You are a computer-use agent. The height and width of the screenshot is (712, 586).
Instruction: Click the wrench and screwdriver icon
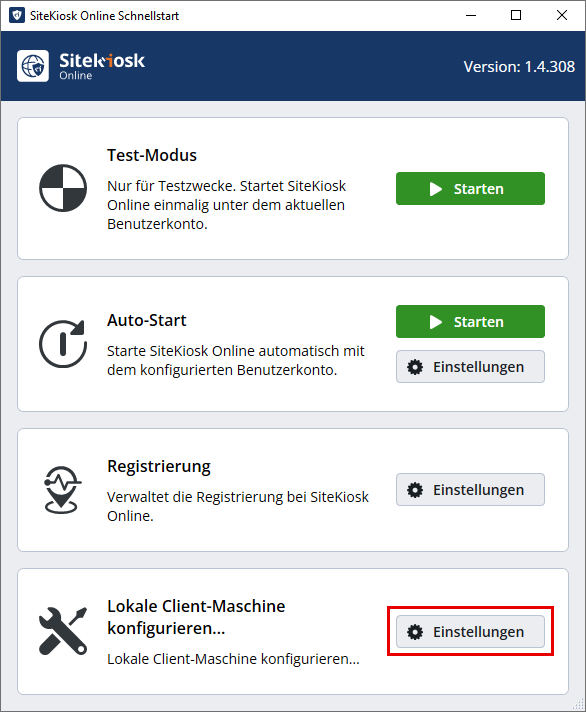tap(63, 631)
